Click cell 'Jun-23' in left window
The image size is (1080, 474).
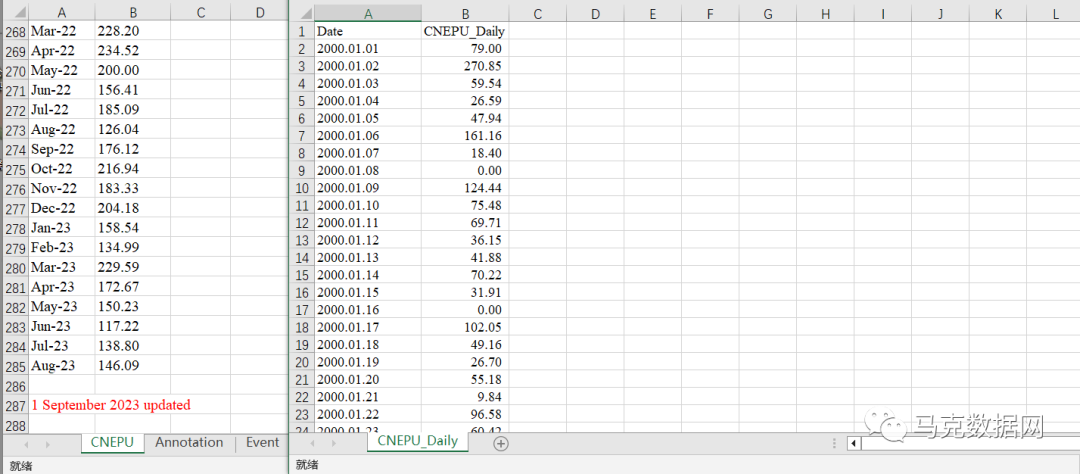(x=61, y=327)
